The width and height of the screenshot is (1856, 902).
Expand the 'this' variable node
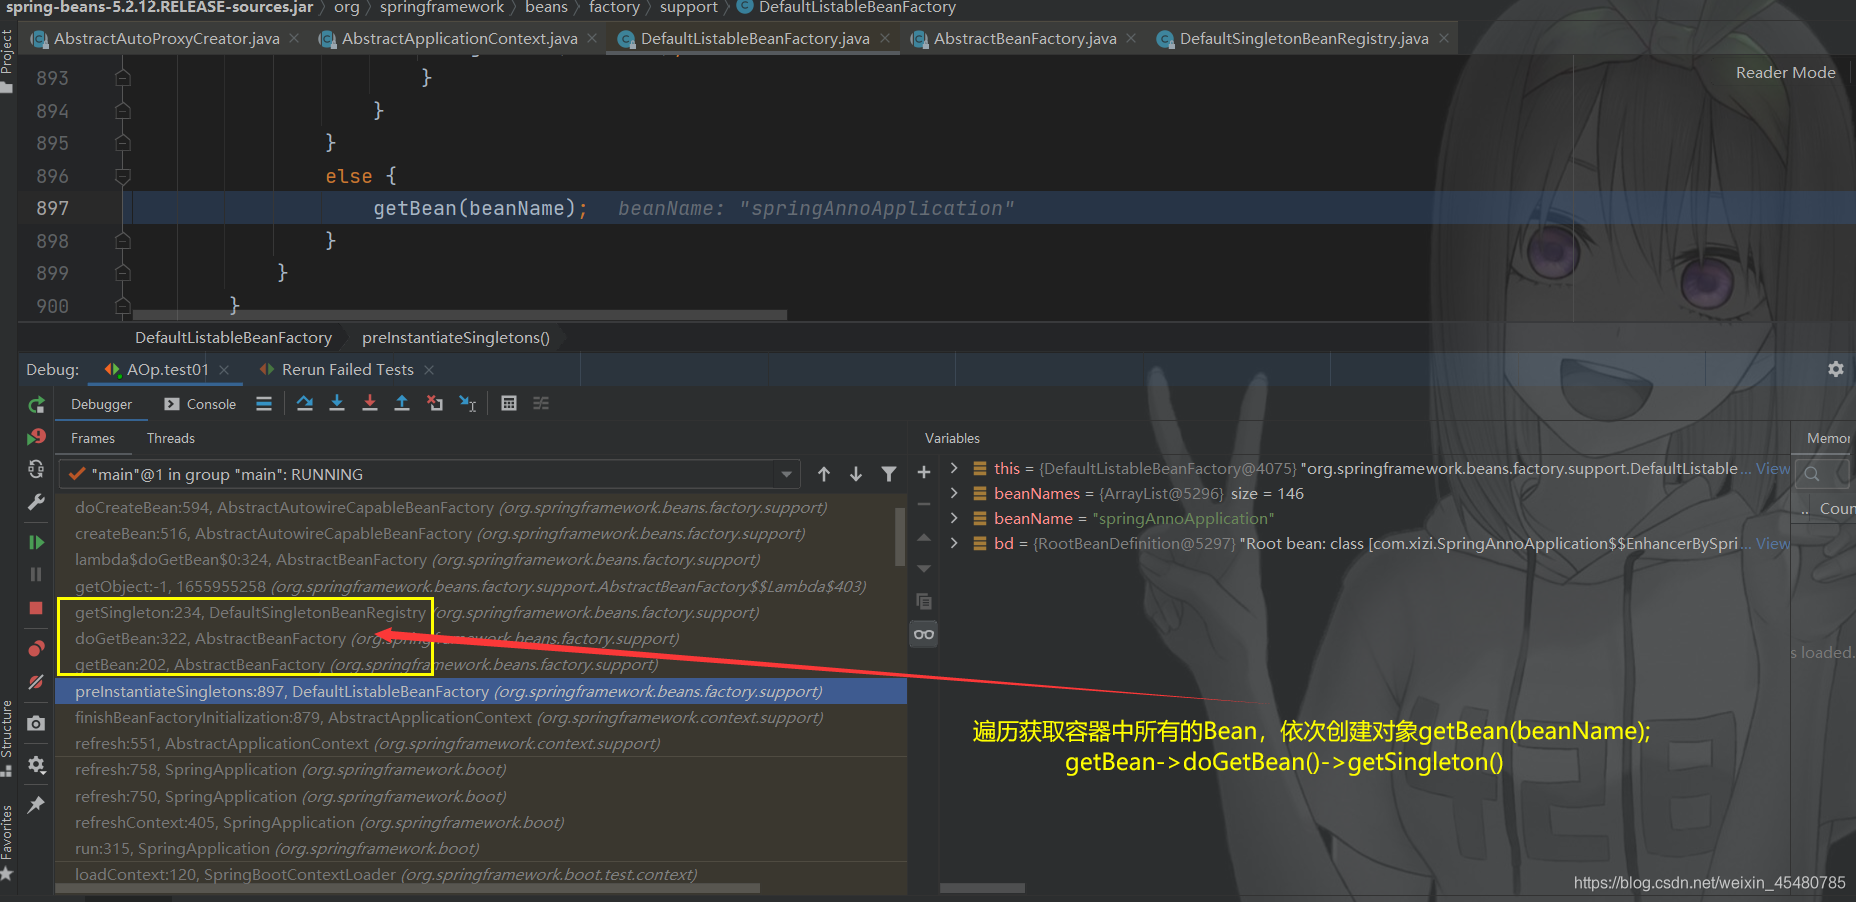tap(954, 468)
